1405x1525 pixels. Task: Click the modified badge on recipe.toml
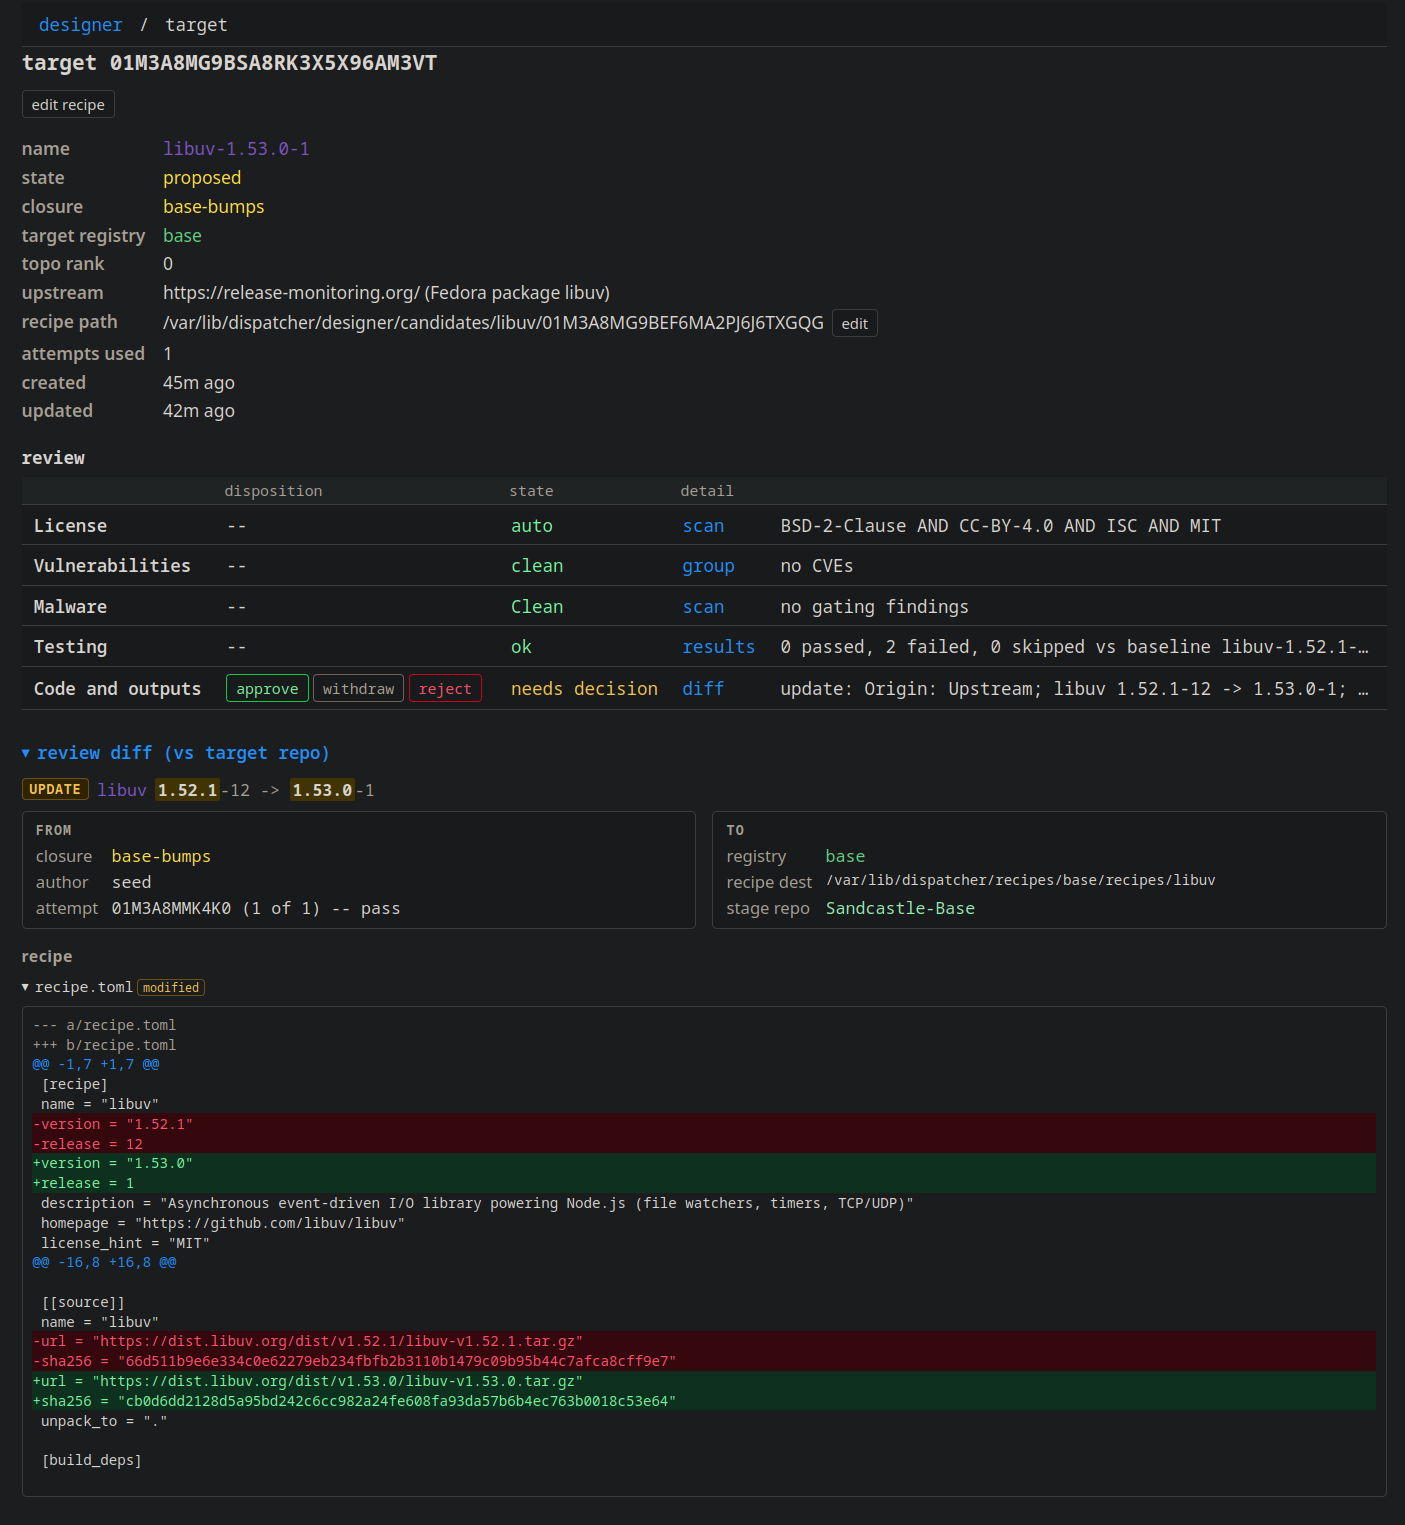tap(171, 988)
